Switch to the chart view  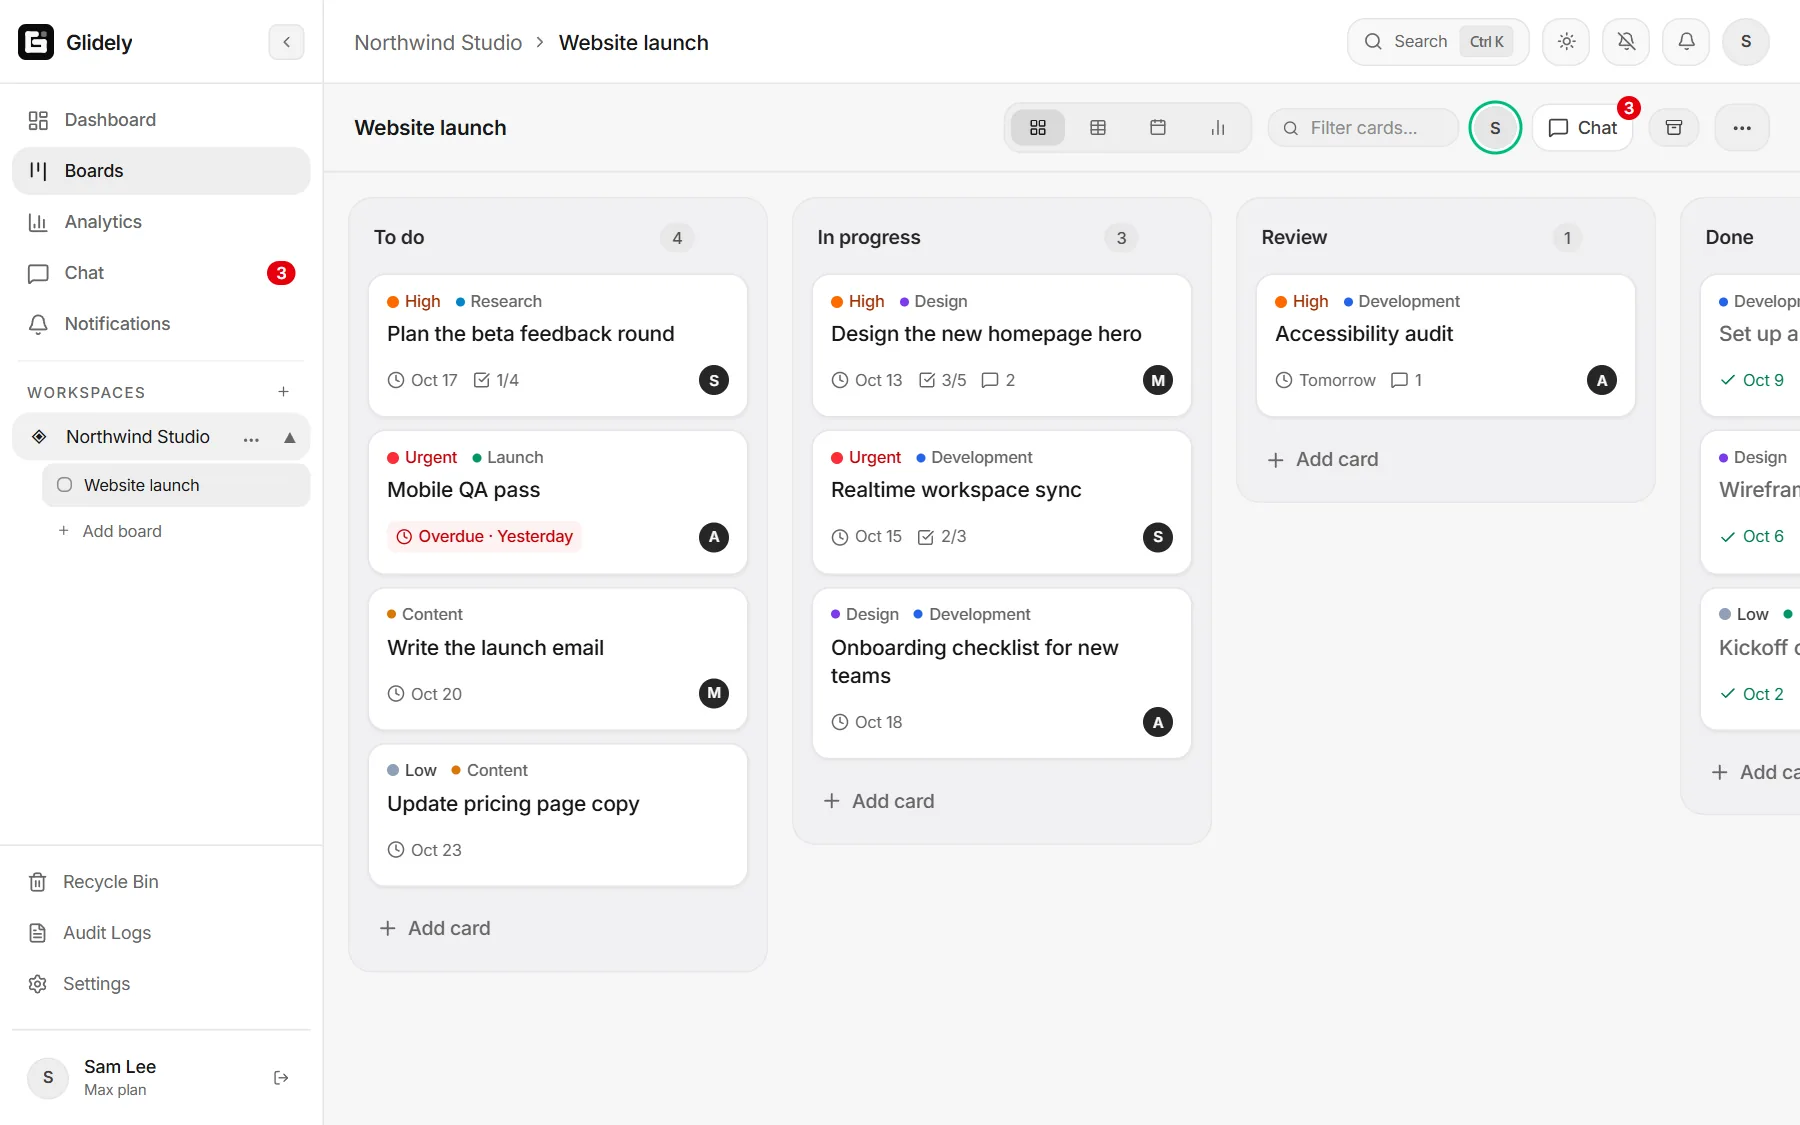1218,128
